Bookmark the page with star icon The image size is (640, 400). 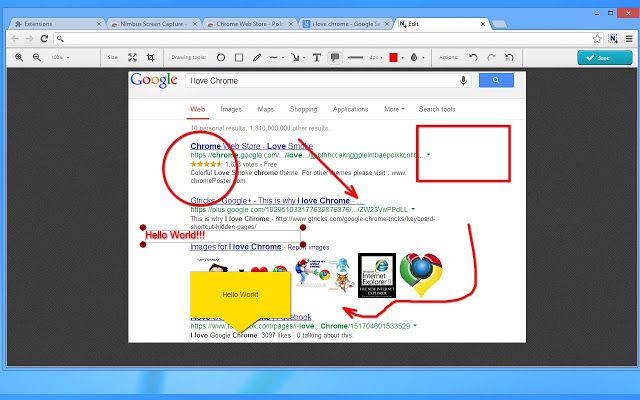coord(597,39)
